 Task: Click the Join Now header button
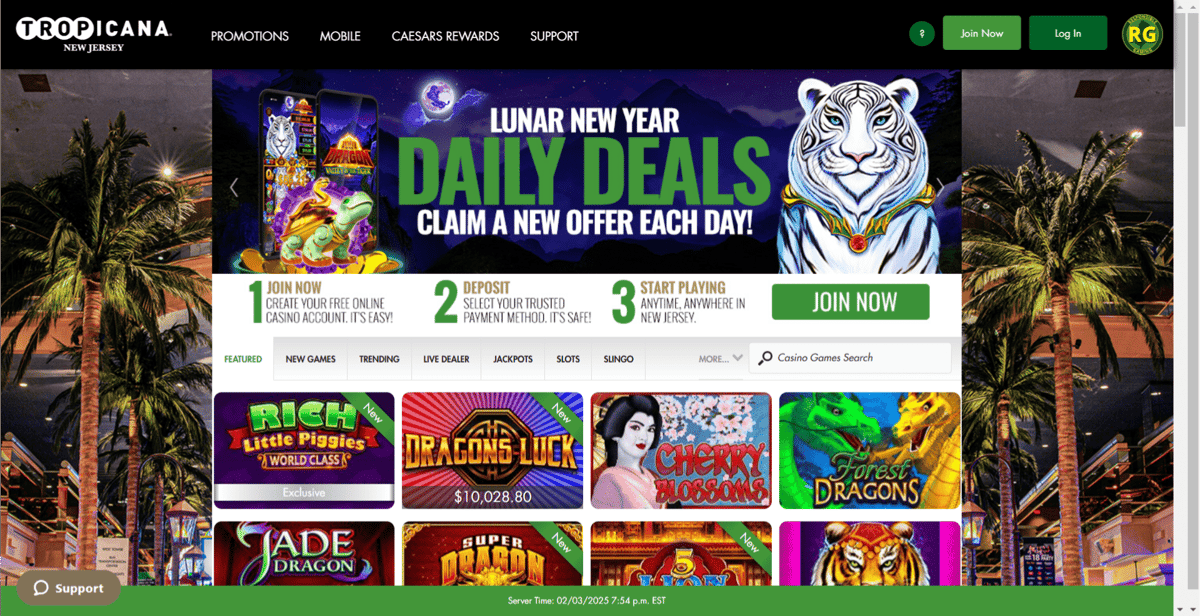982,33
